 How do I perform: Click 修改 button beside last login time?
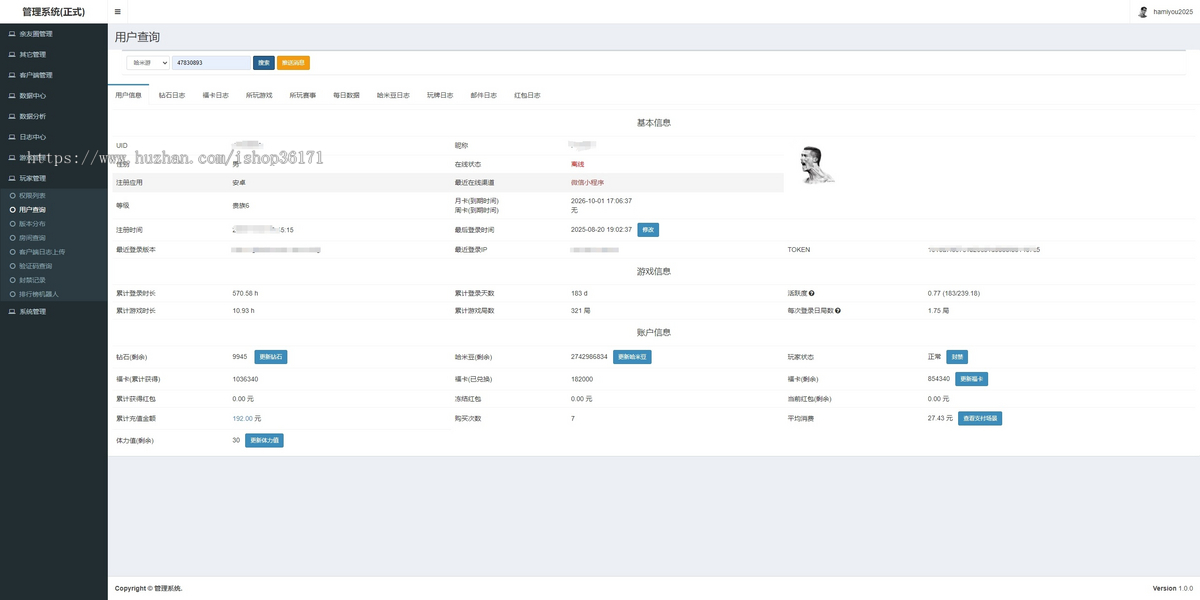pyautogui.click(x=648, y=230)
